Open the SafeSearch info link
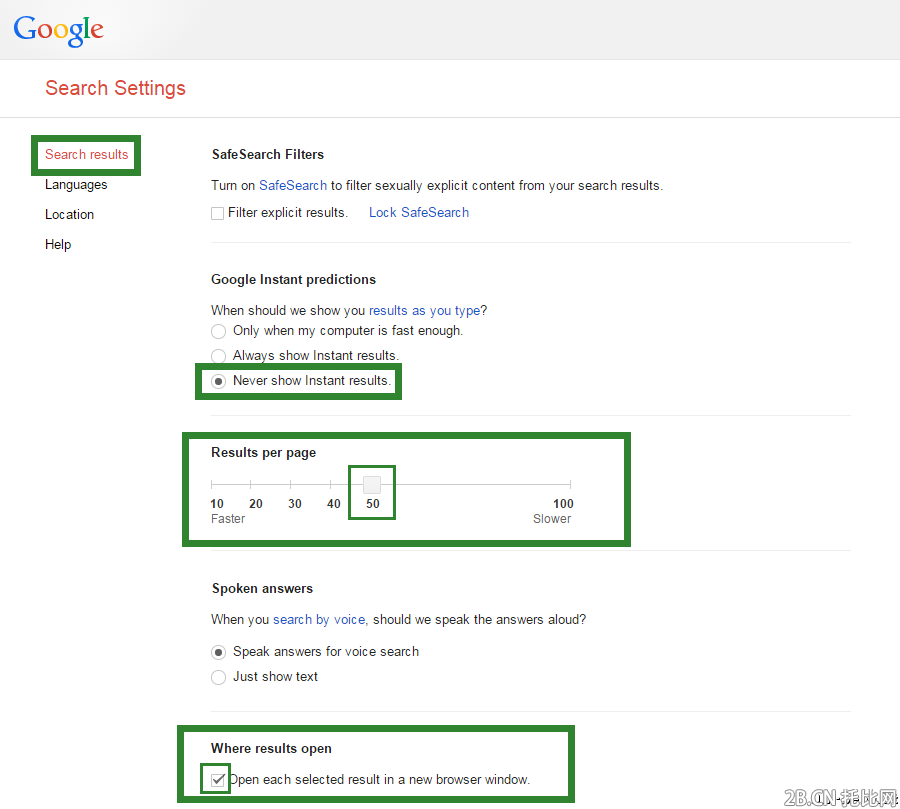Viewport: 900px width, 809px height. [292, 186]
